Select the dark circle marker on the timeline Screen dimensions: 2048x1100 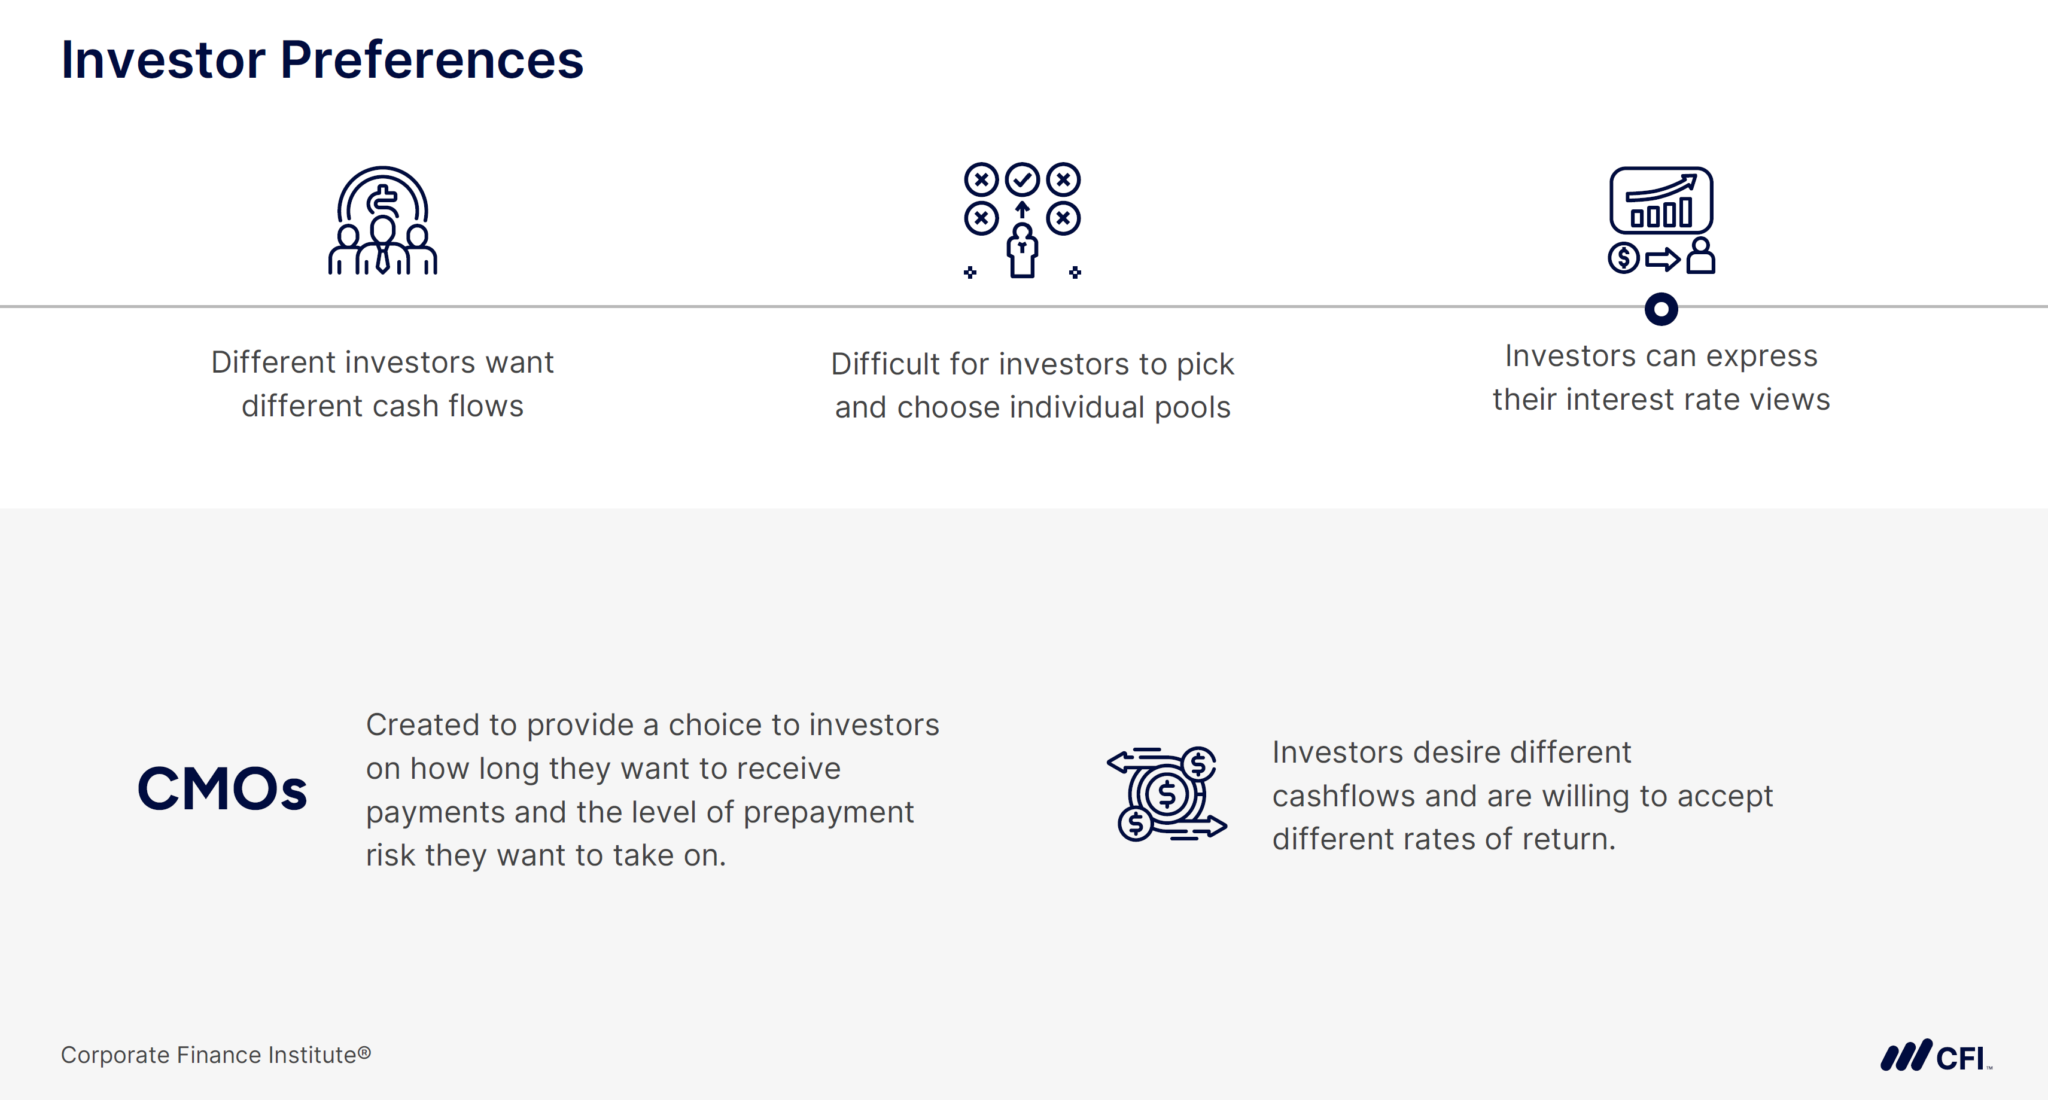pos(1661,309)
